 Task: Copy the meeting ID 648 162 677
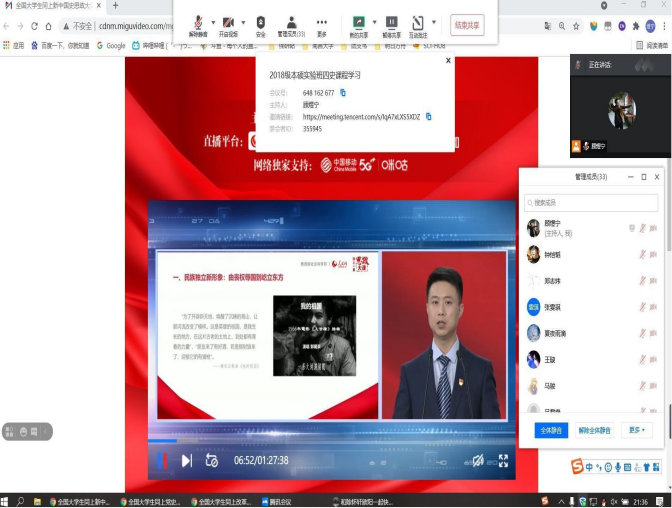[x=343, y=92]
